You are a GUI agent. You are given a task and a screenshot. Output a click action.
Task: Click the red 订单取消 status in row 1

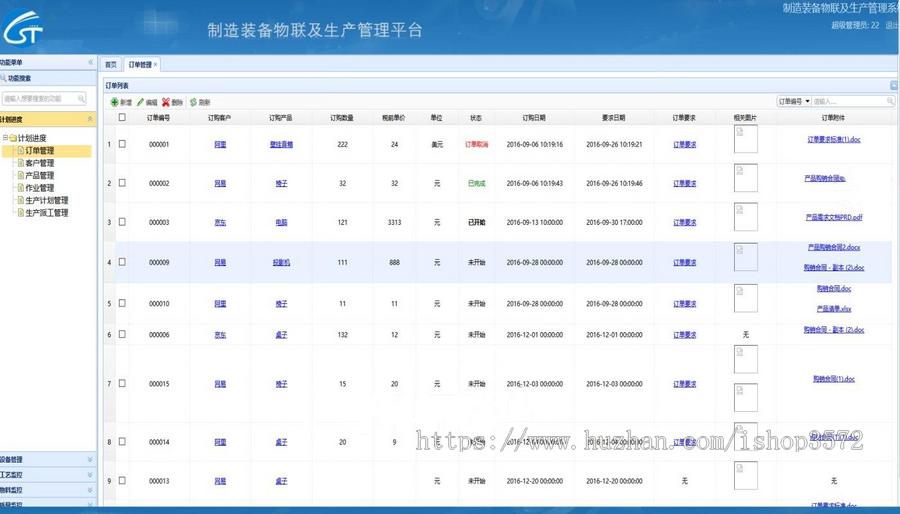[476, 145]
